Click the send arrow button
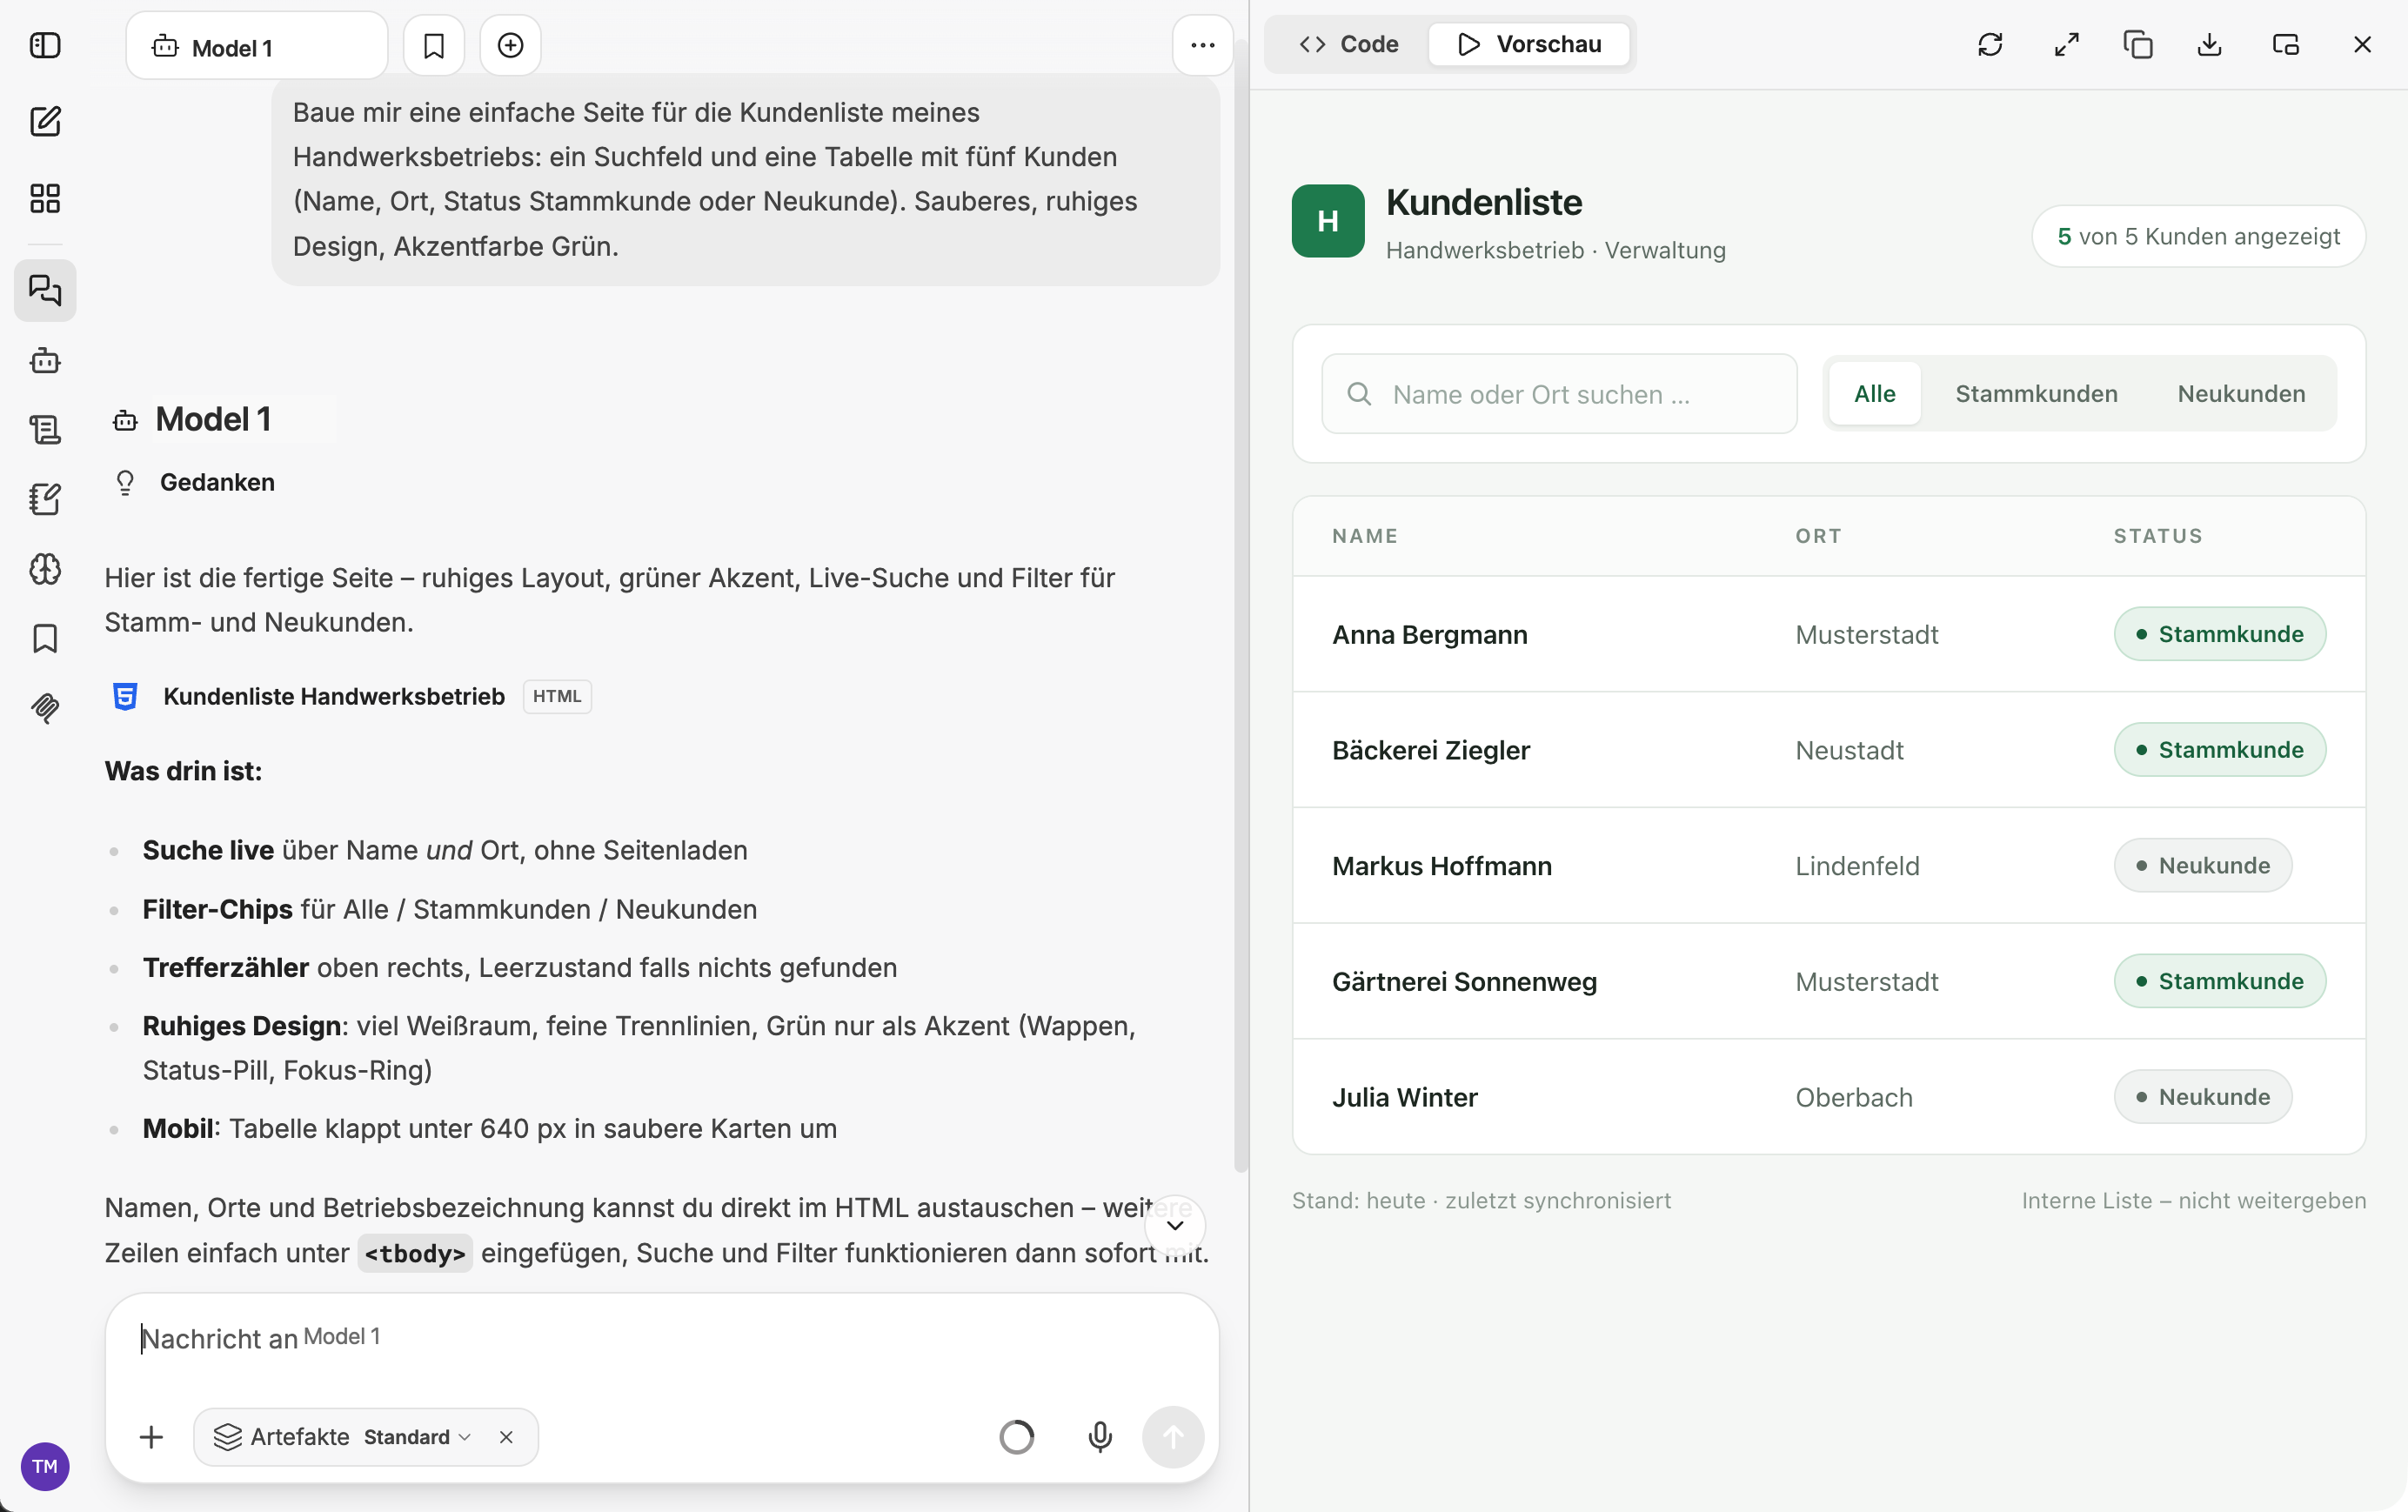This screenshot has height=1512, width=2408. (1173, 1437)
